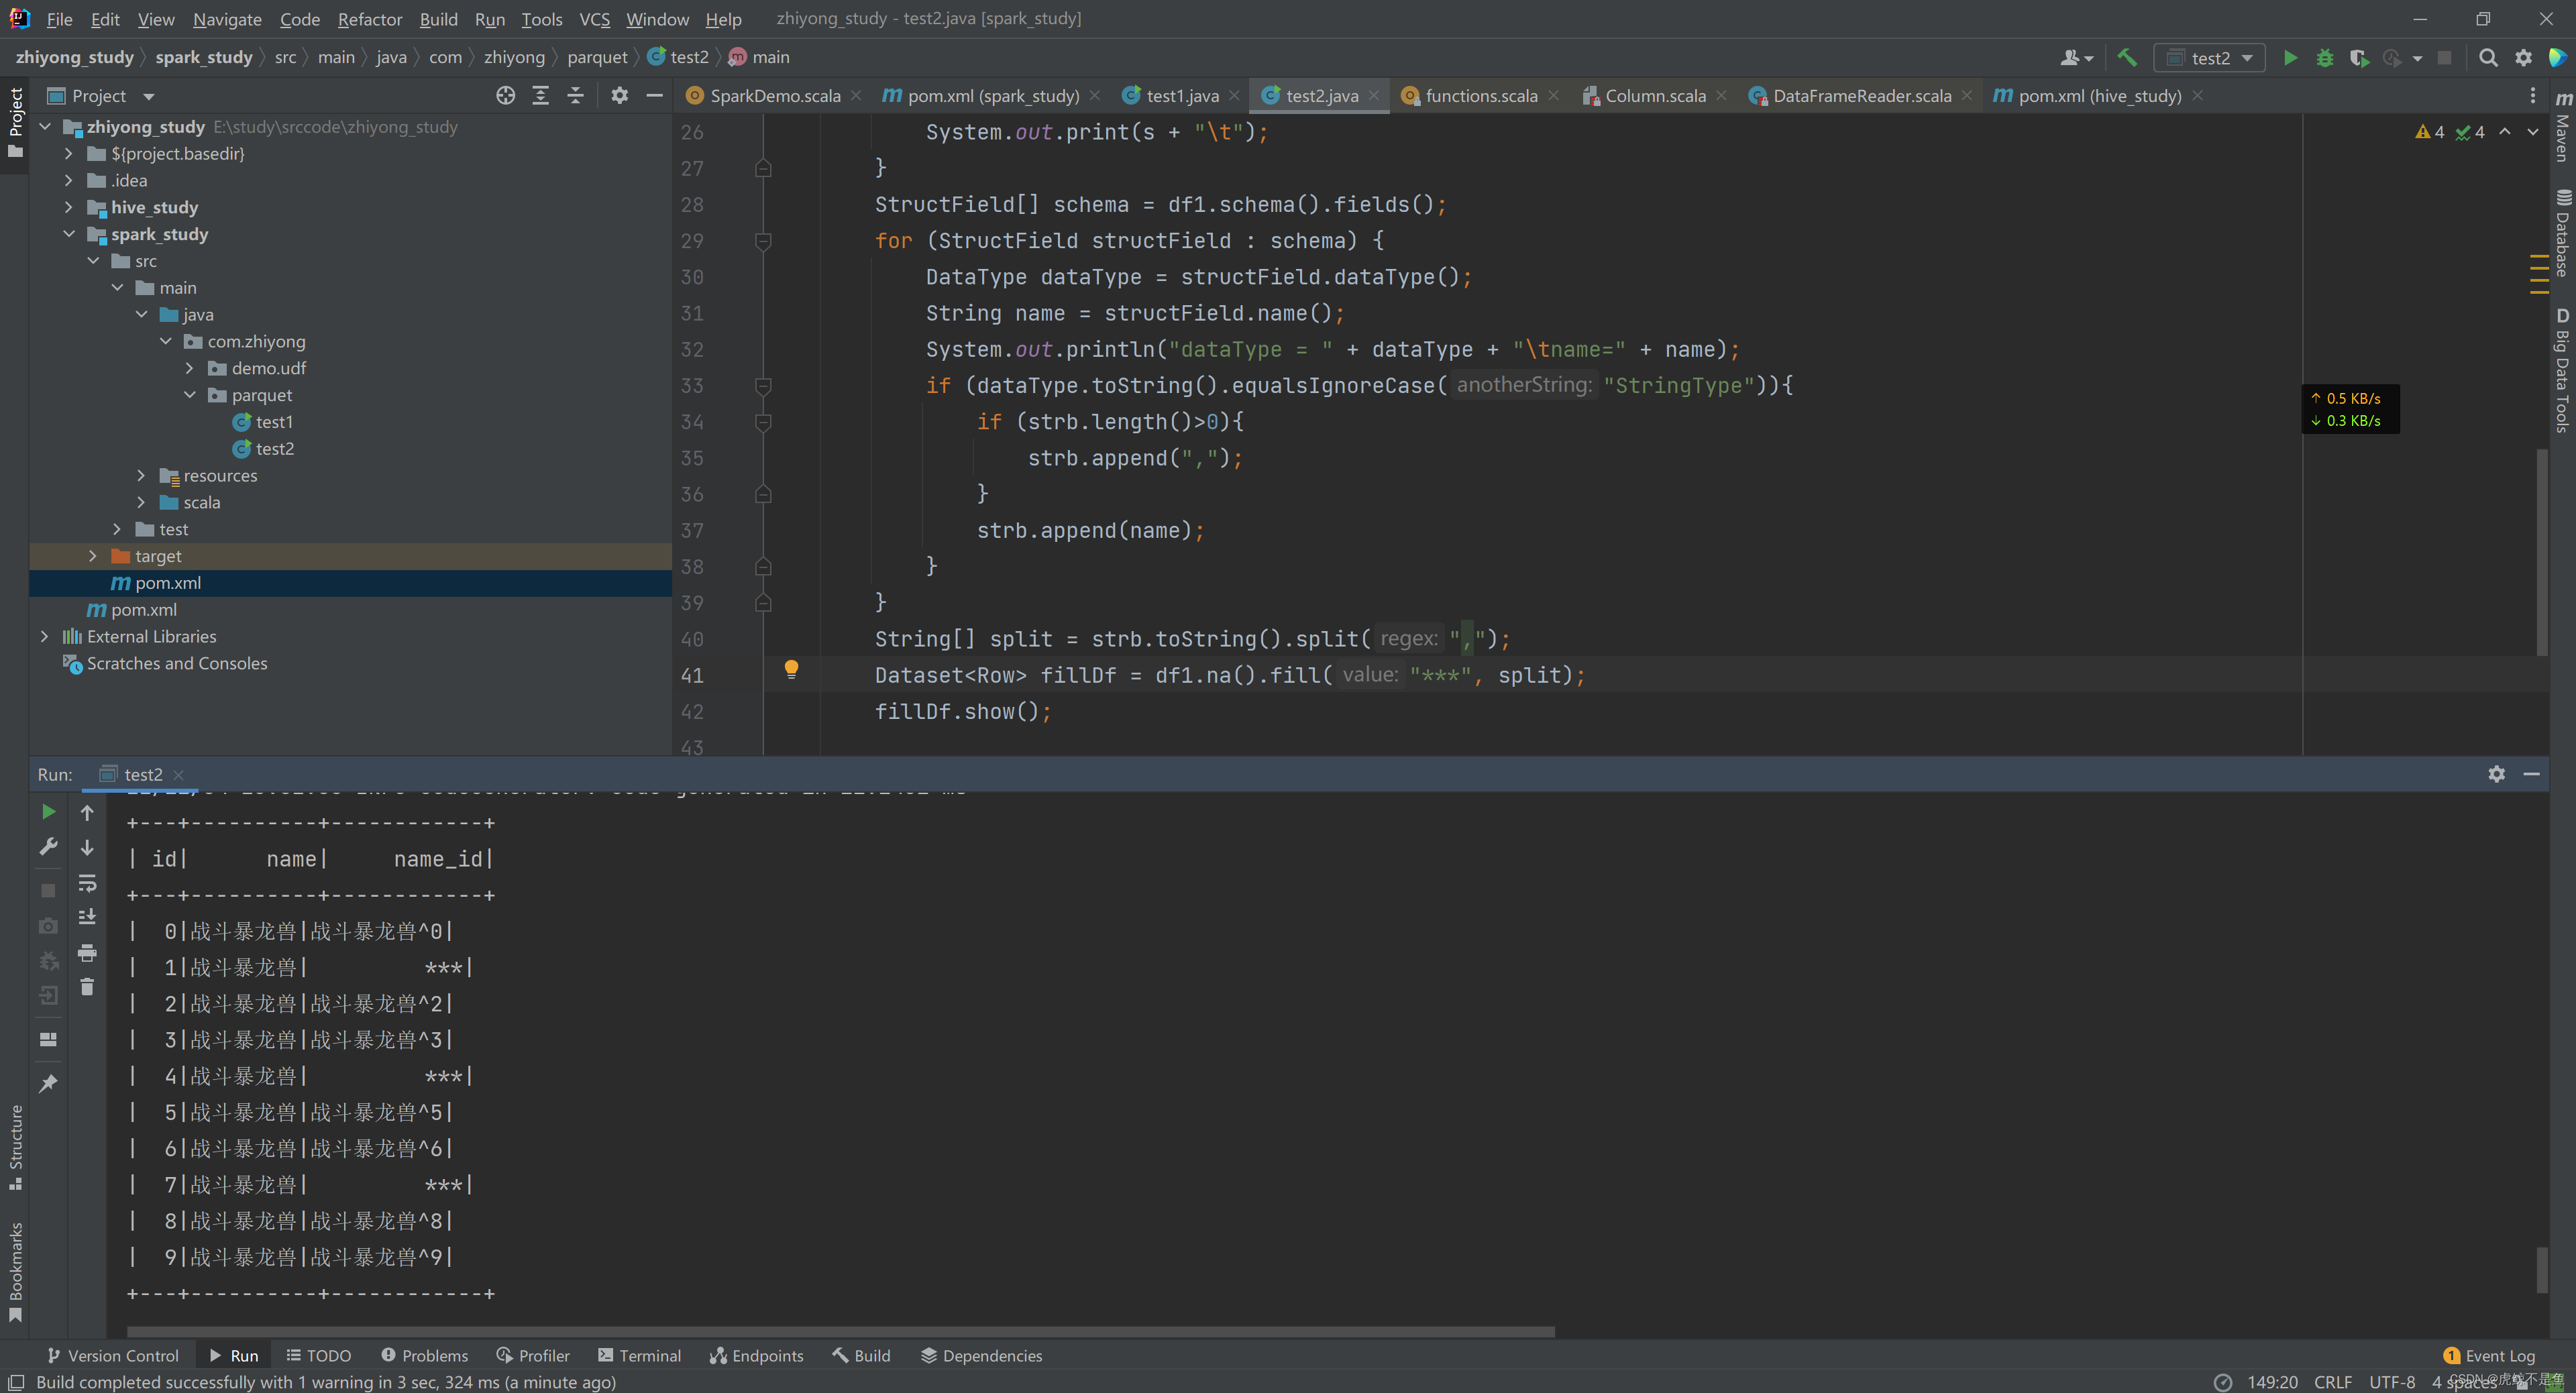The image size is (2576, 1393).
Task: Collapse the parquet package
Action: 190,395
